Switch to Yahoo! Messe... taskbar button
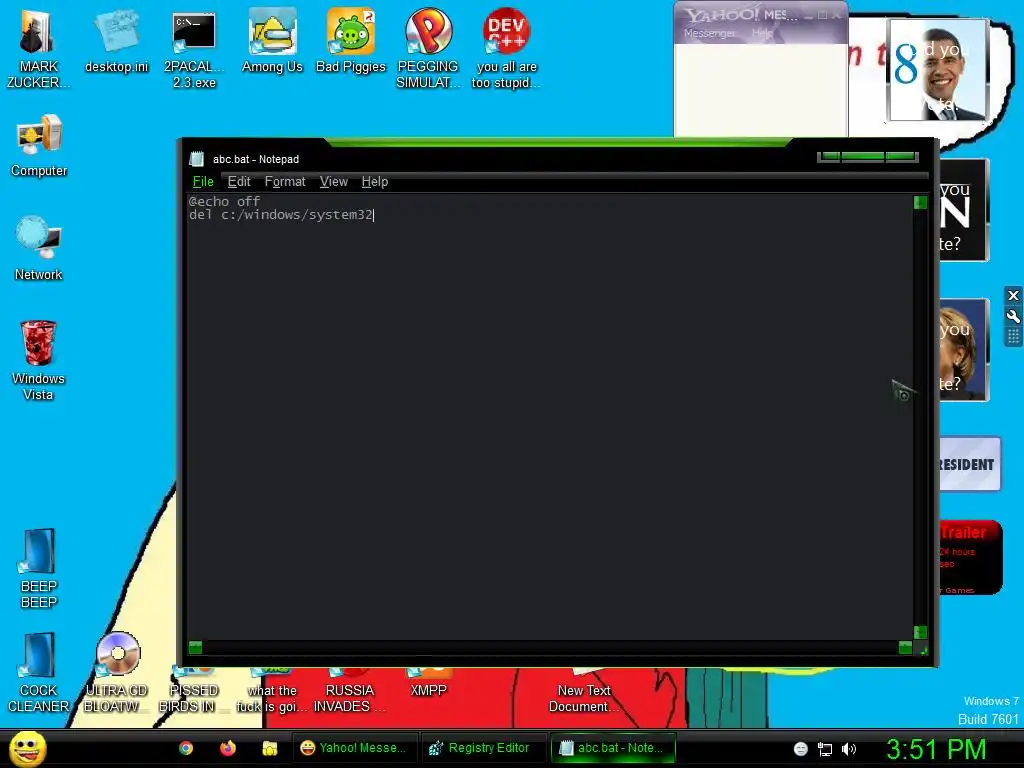Image resolution: width=1024 pixels, height=768 pixels. (354, 748)
